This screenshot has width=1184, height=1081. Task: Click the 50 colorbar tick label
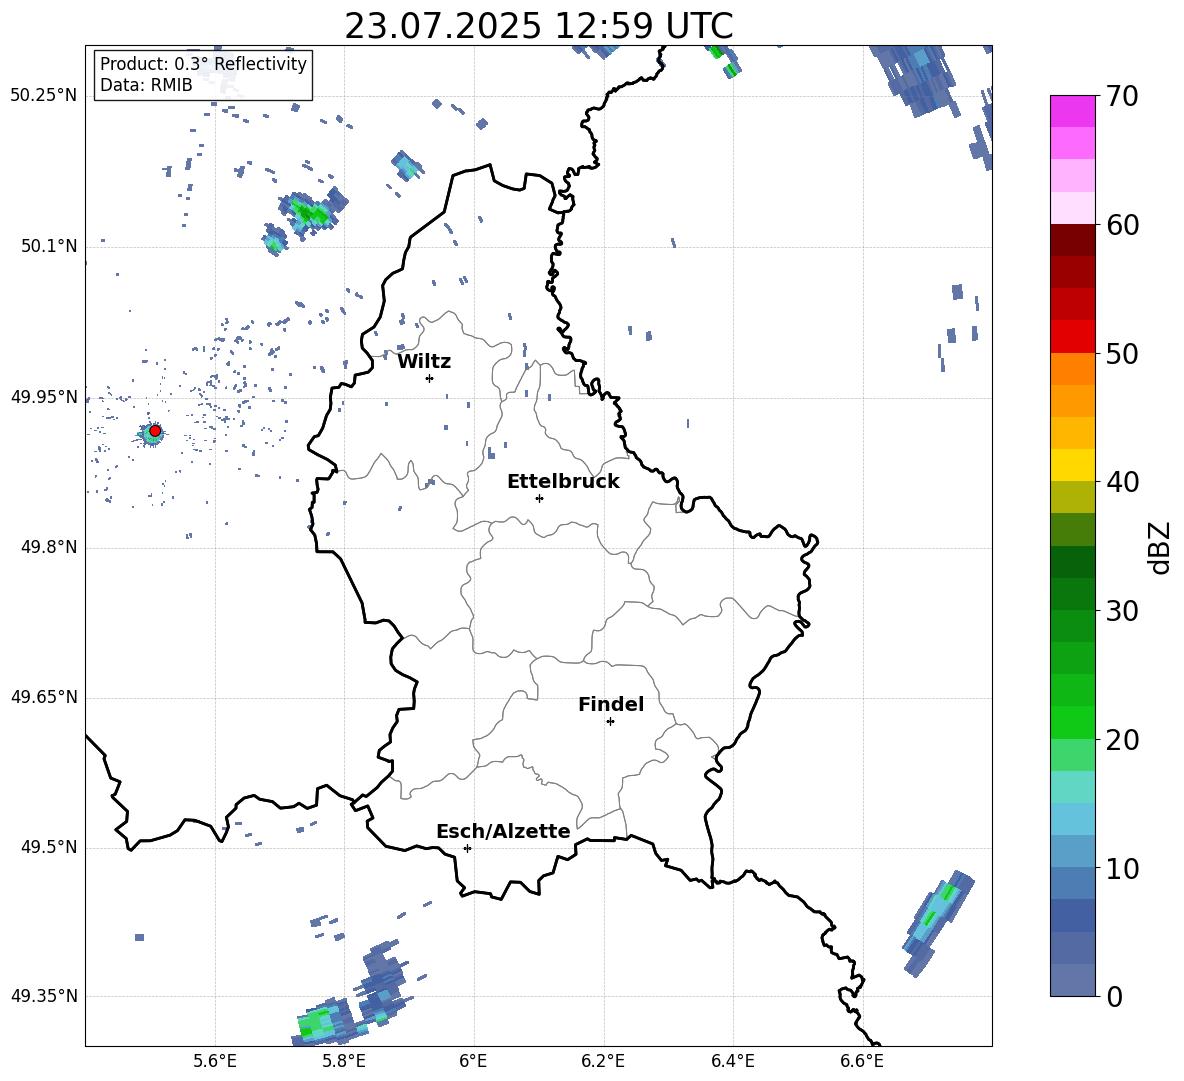tap(1124, 353)
